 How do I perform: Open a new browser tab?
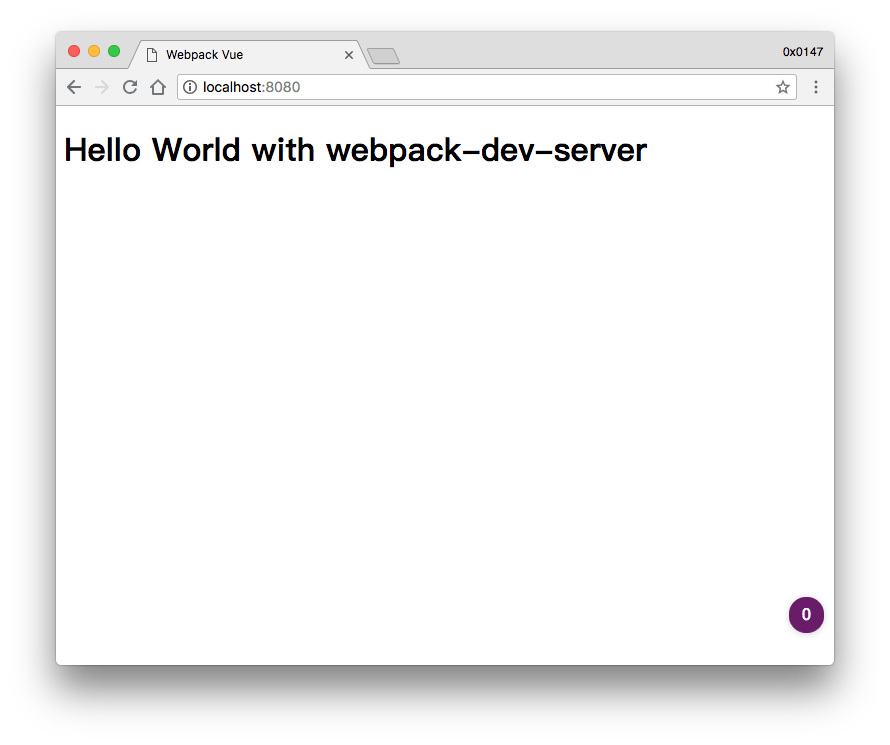point(383,56)
